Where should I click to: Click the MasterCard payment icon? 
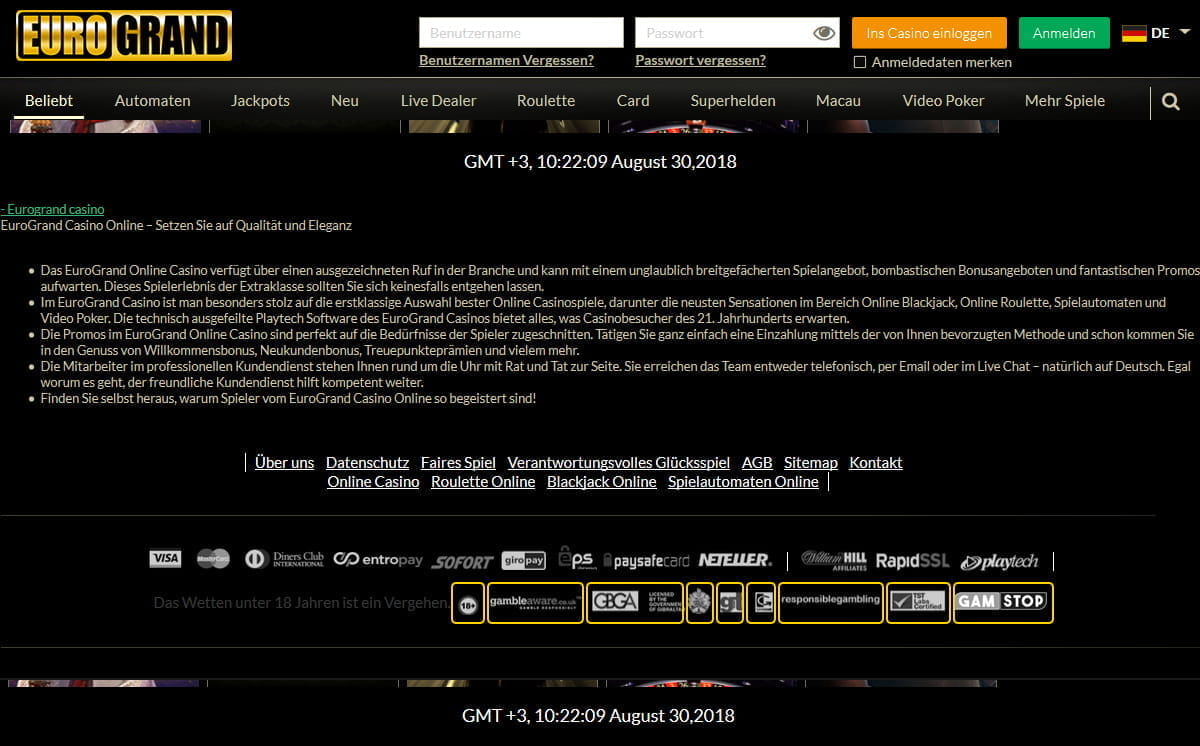click(x=213, y=559)
